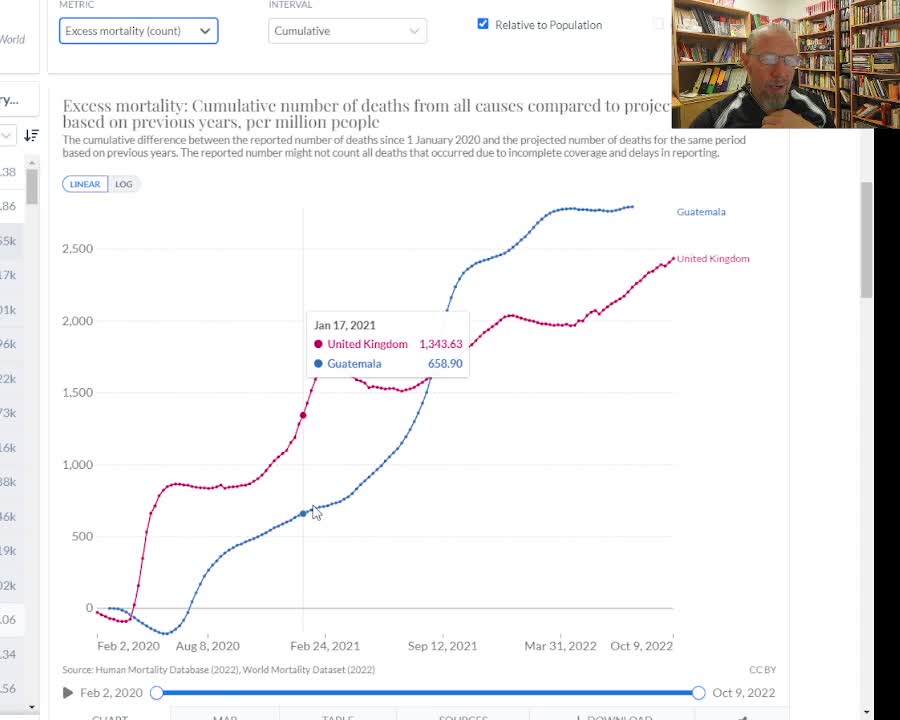Click the United Kingdom line label
Image resolution: width=900 pixels, height=720 pixels.
pyautogui.click(x=712, y=259)
